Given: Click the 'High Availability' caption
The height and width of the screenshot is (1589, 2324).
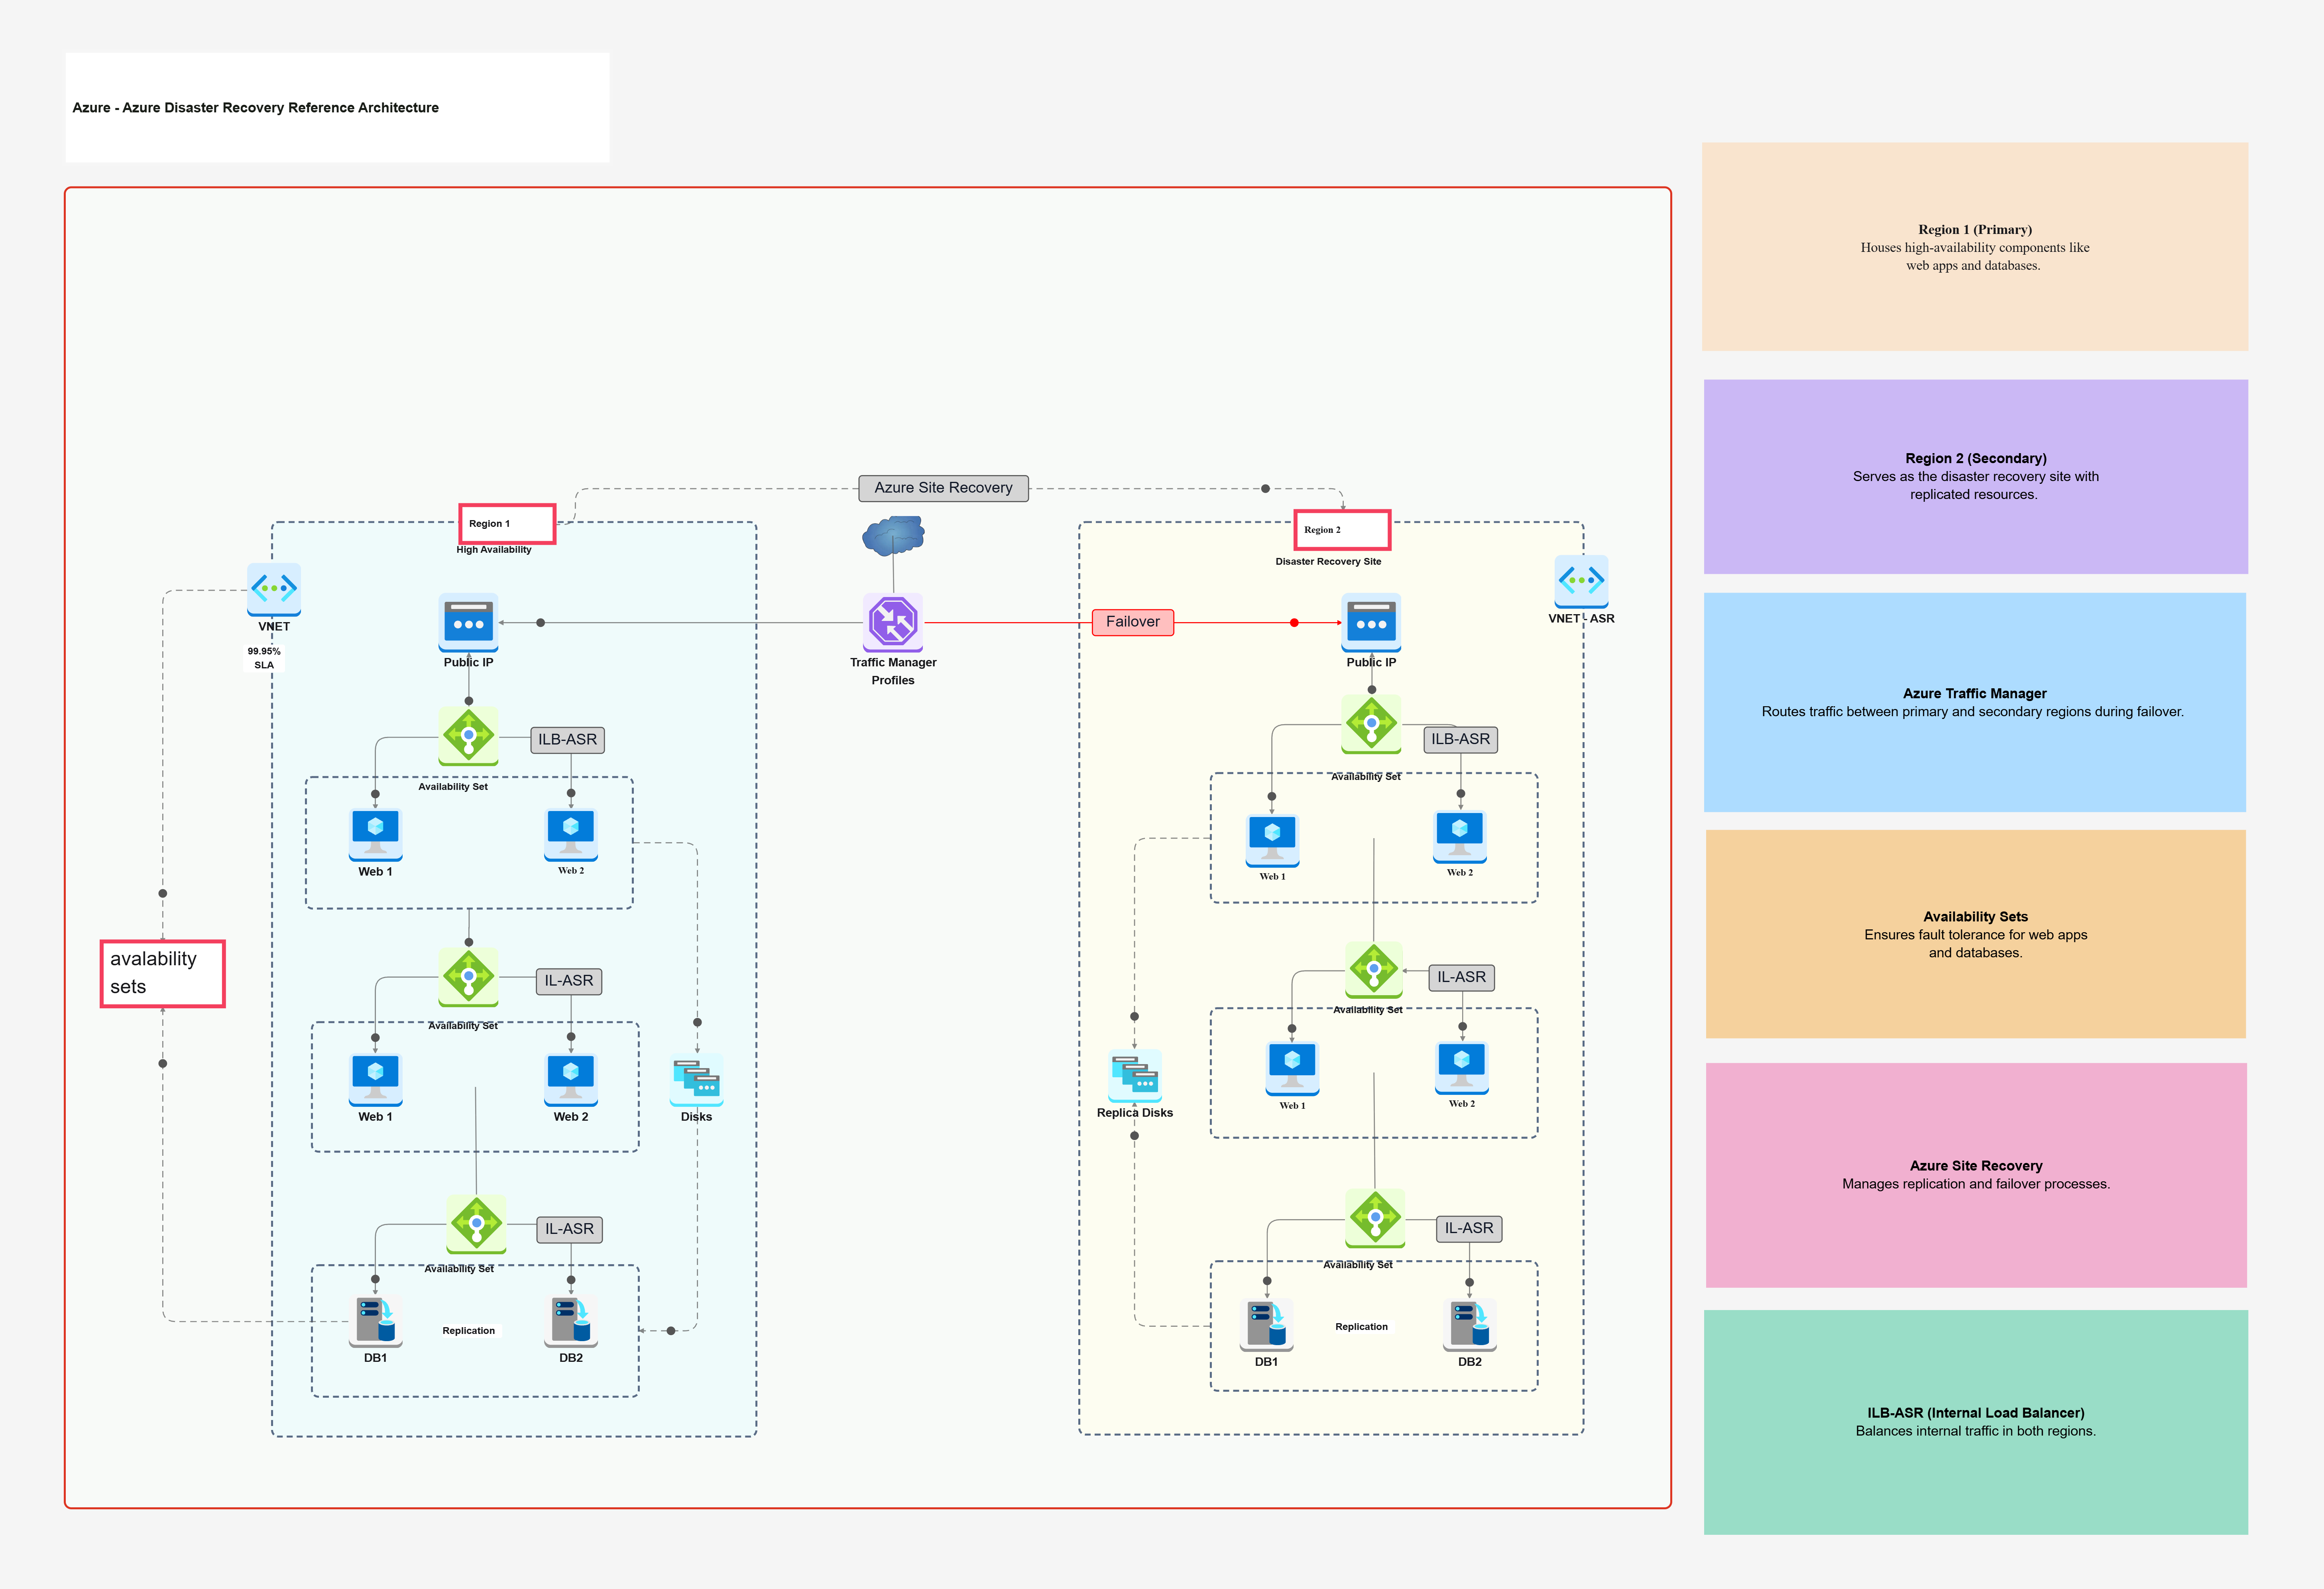Looking at the screenshot, I should coord(494,550).
